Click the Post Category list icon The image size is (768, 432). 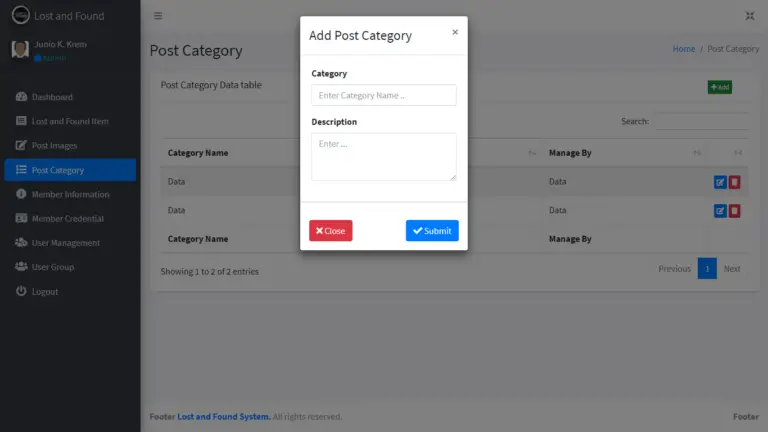click(x=21, y=169)
